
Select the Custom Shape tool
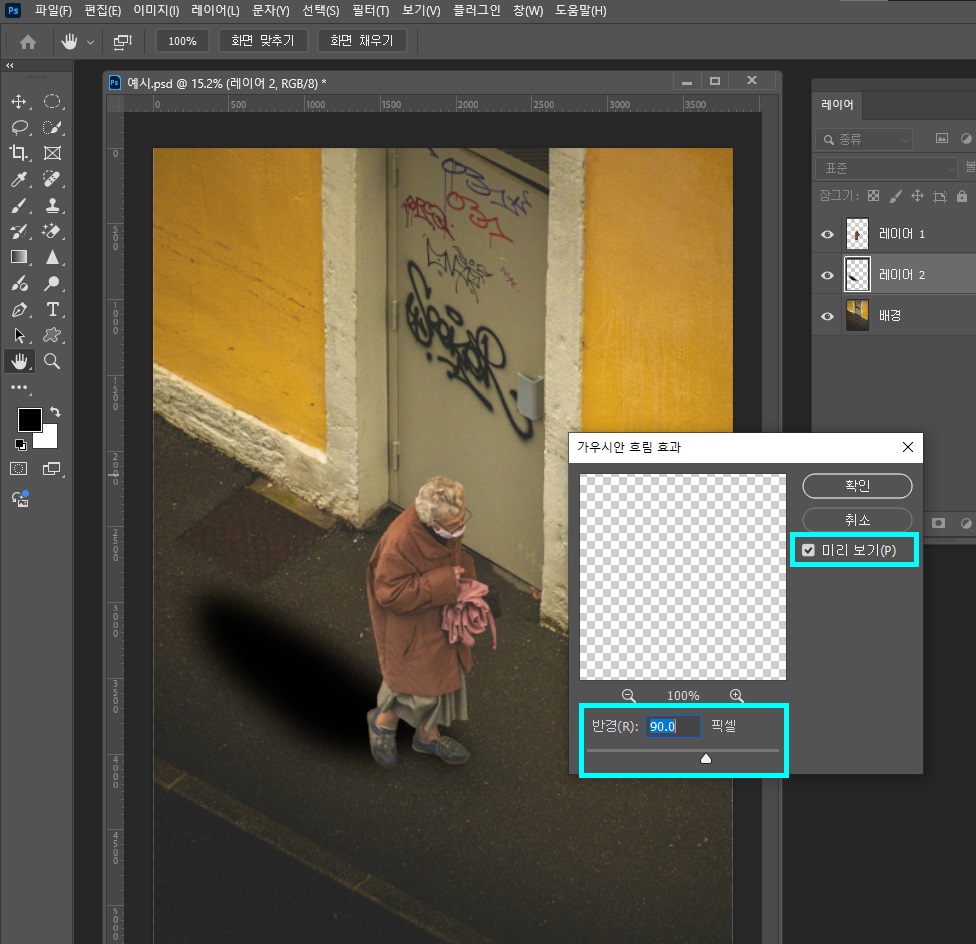(52, 335)
